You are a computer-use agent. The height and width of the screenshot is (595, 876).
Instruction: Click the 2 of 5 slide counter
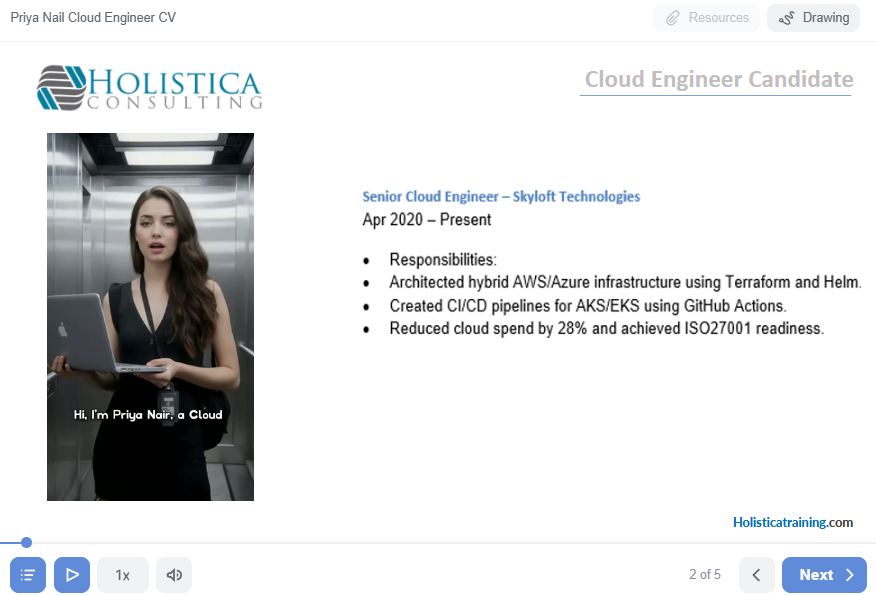click(705, 574)
